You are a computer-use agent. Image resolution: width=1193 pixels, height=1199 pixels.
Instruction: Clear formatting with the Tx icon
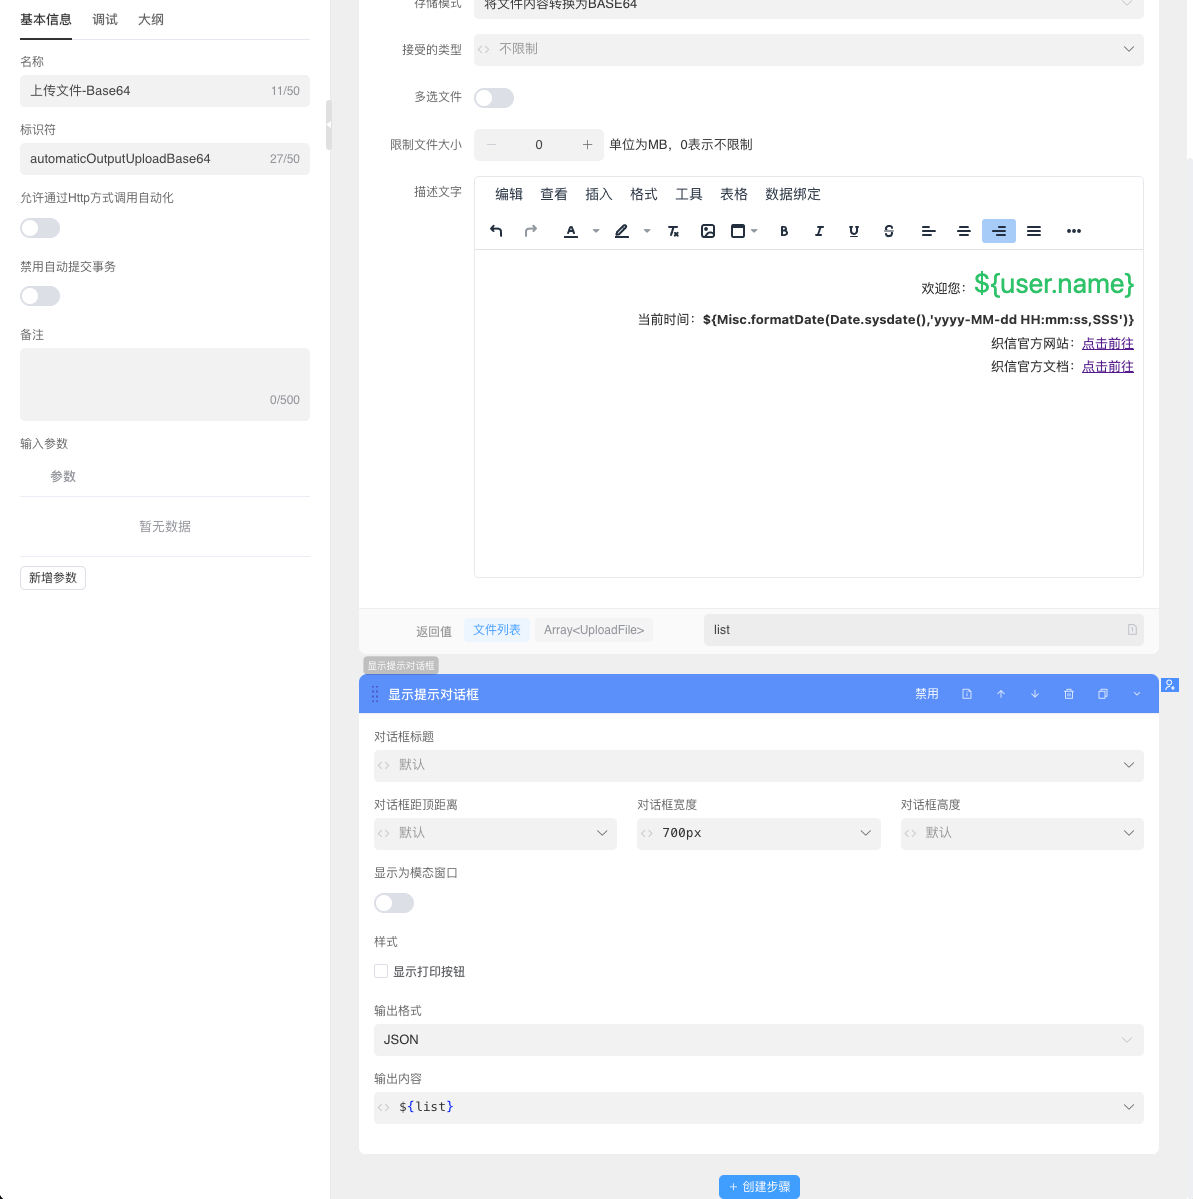[x=673, y=231]
